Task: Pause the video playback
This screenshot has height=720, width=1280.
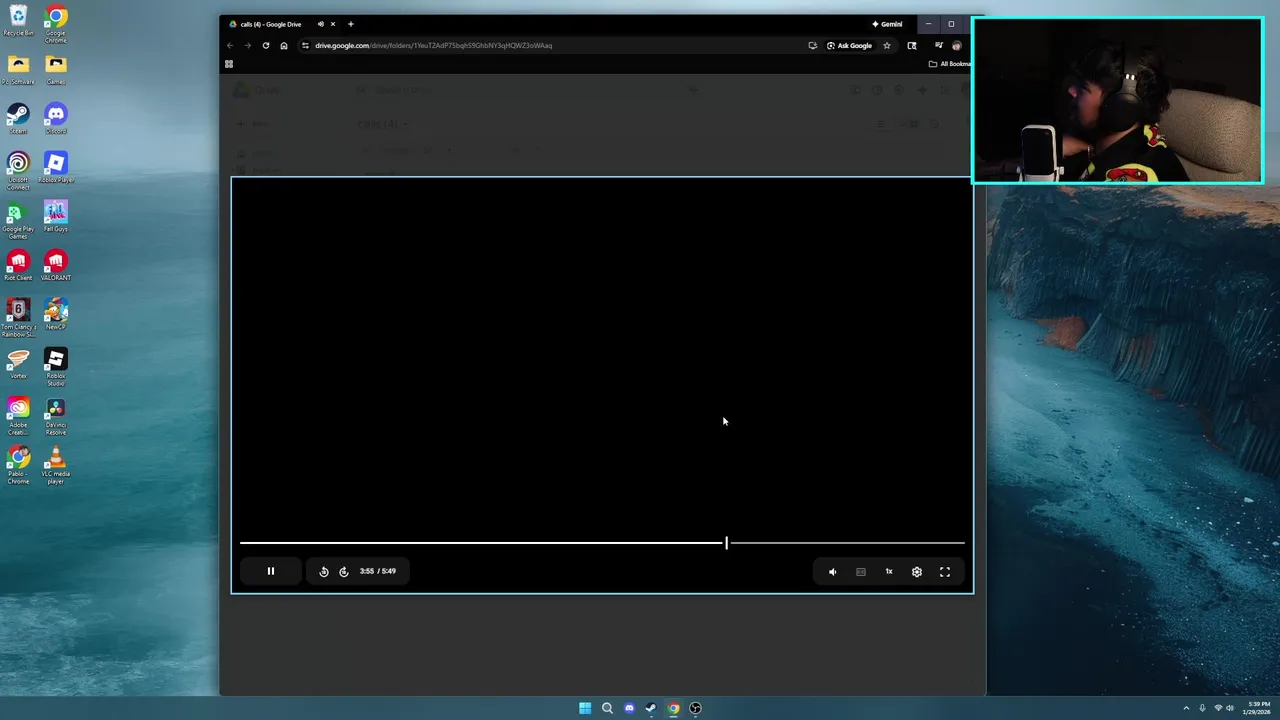Action: pos(270,571)
